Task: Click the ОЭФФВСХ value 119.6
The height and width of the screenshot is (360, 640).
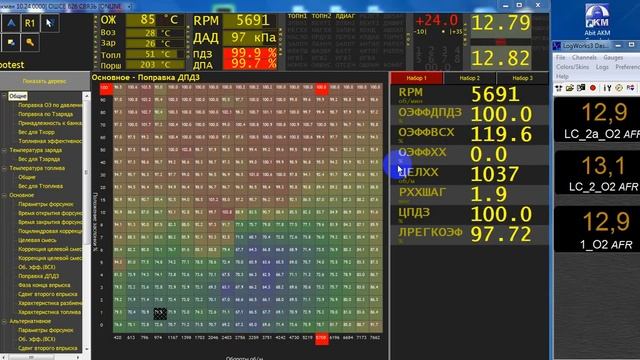Action: (501, 134)
